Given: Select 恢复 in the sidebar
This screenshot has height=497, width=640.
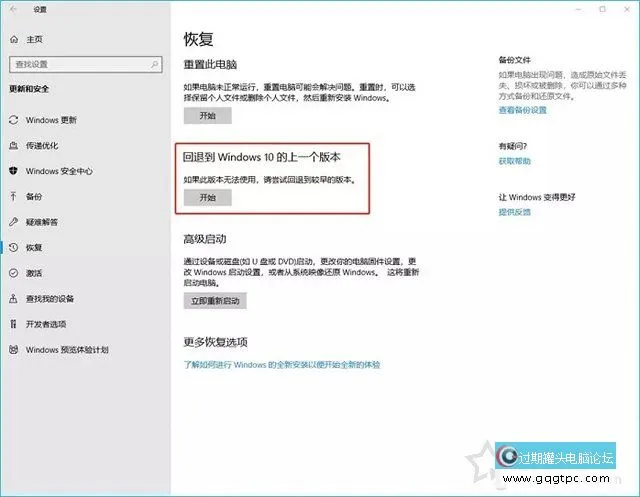Looking at the screenshot, I should click(34, 247).
